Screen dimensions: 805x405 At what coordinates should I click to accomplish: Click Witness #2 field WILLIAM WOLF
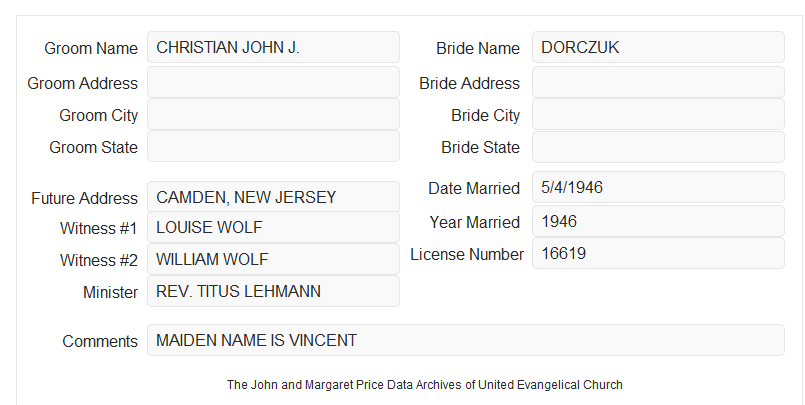273,259
